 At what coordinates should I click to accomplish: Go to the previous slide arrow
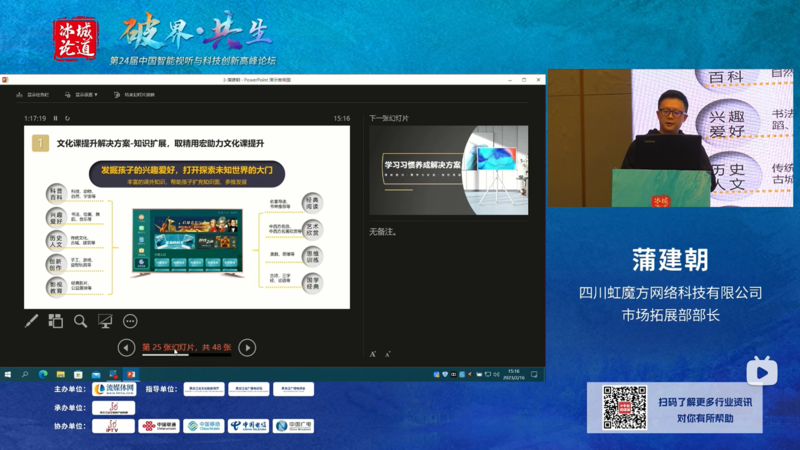coord(126,347)
